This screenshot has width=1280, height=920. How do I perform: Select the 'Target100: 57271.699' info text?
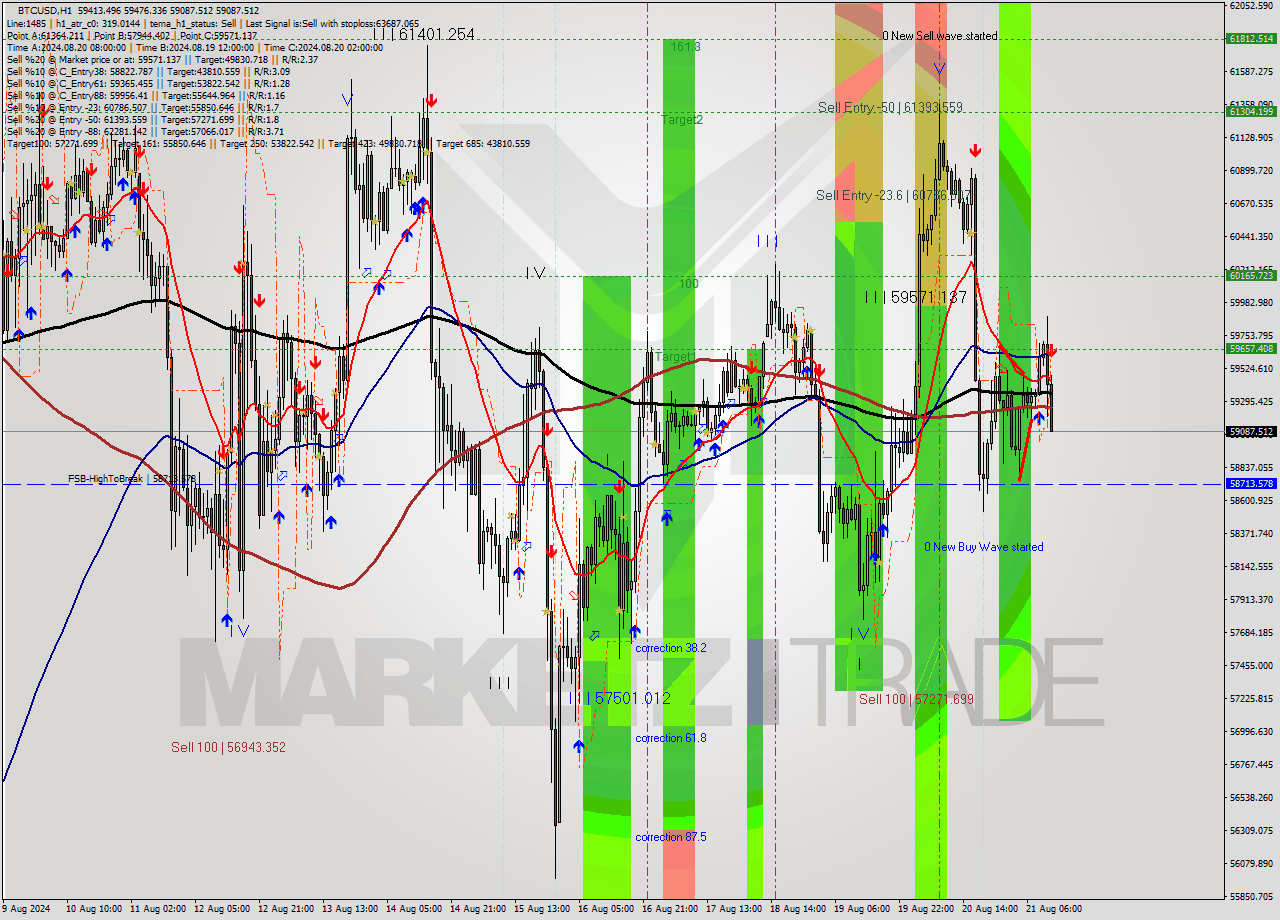(x=53, y=144)
